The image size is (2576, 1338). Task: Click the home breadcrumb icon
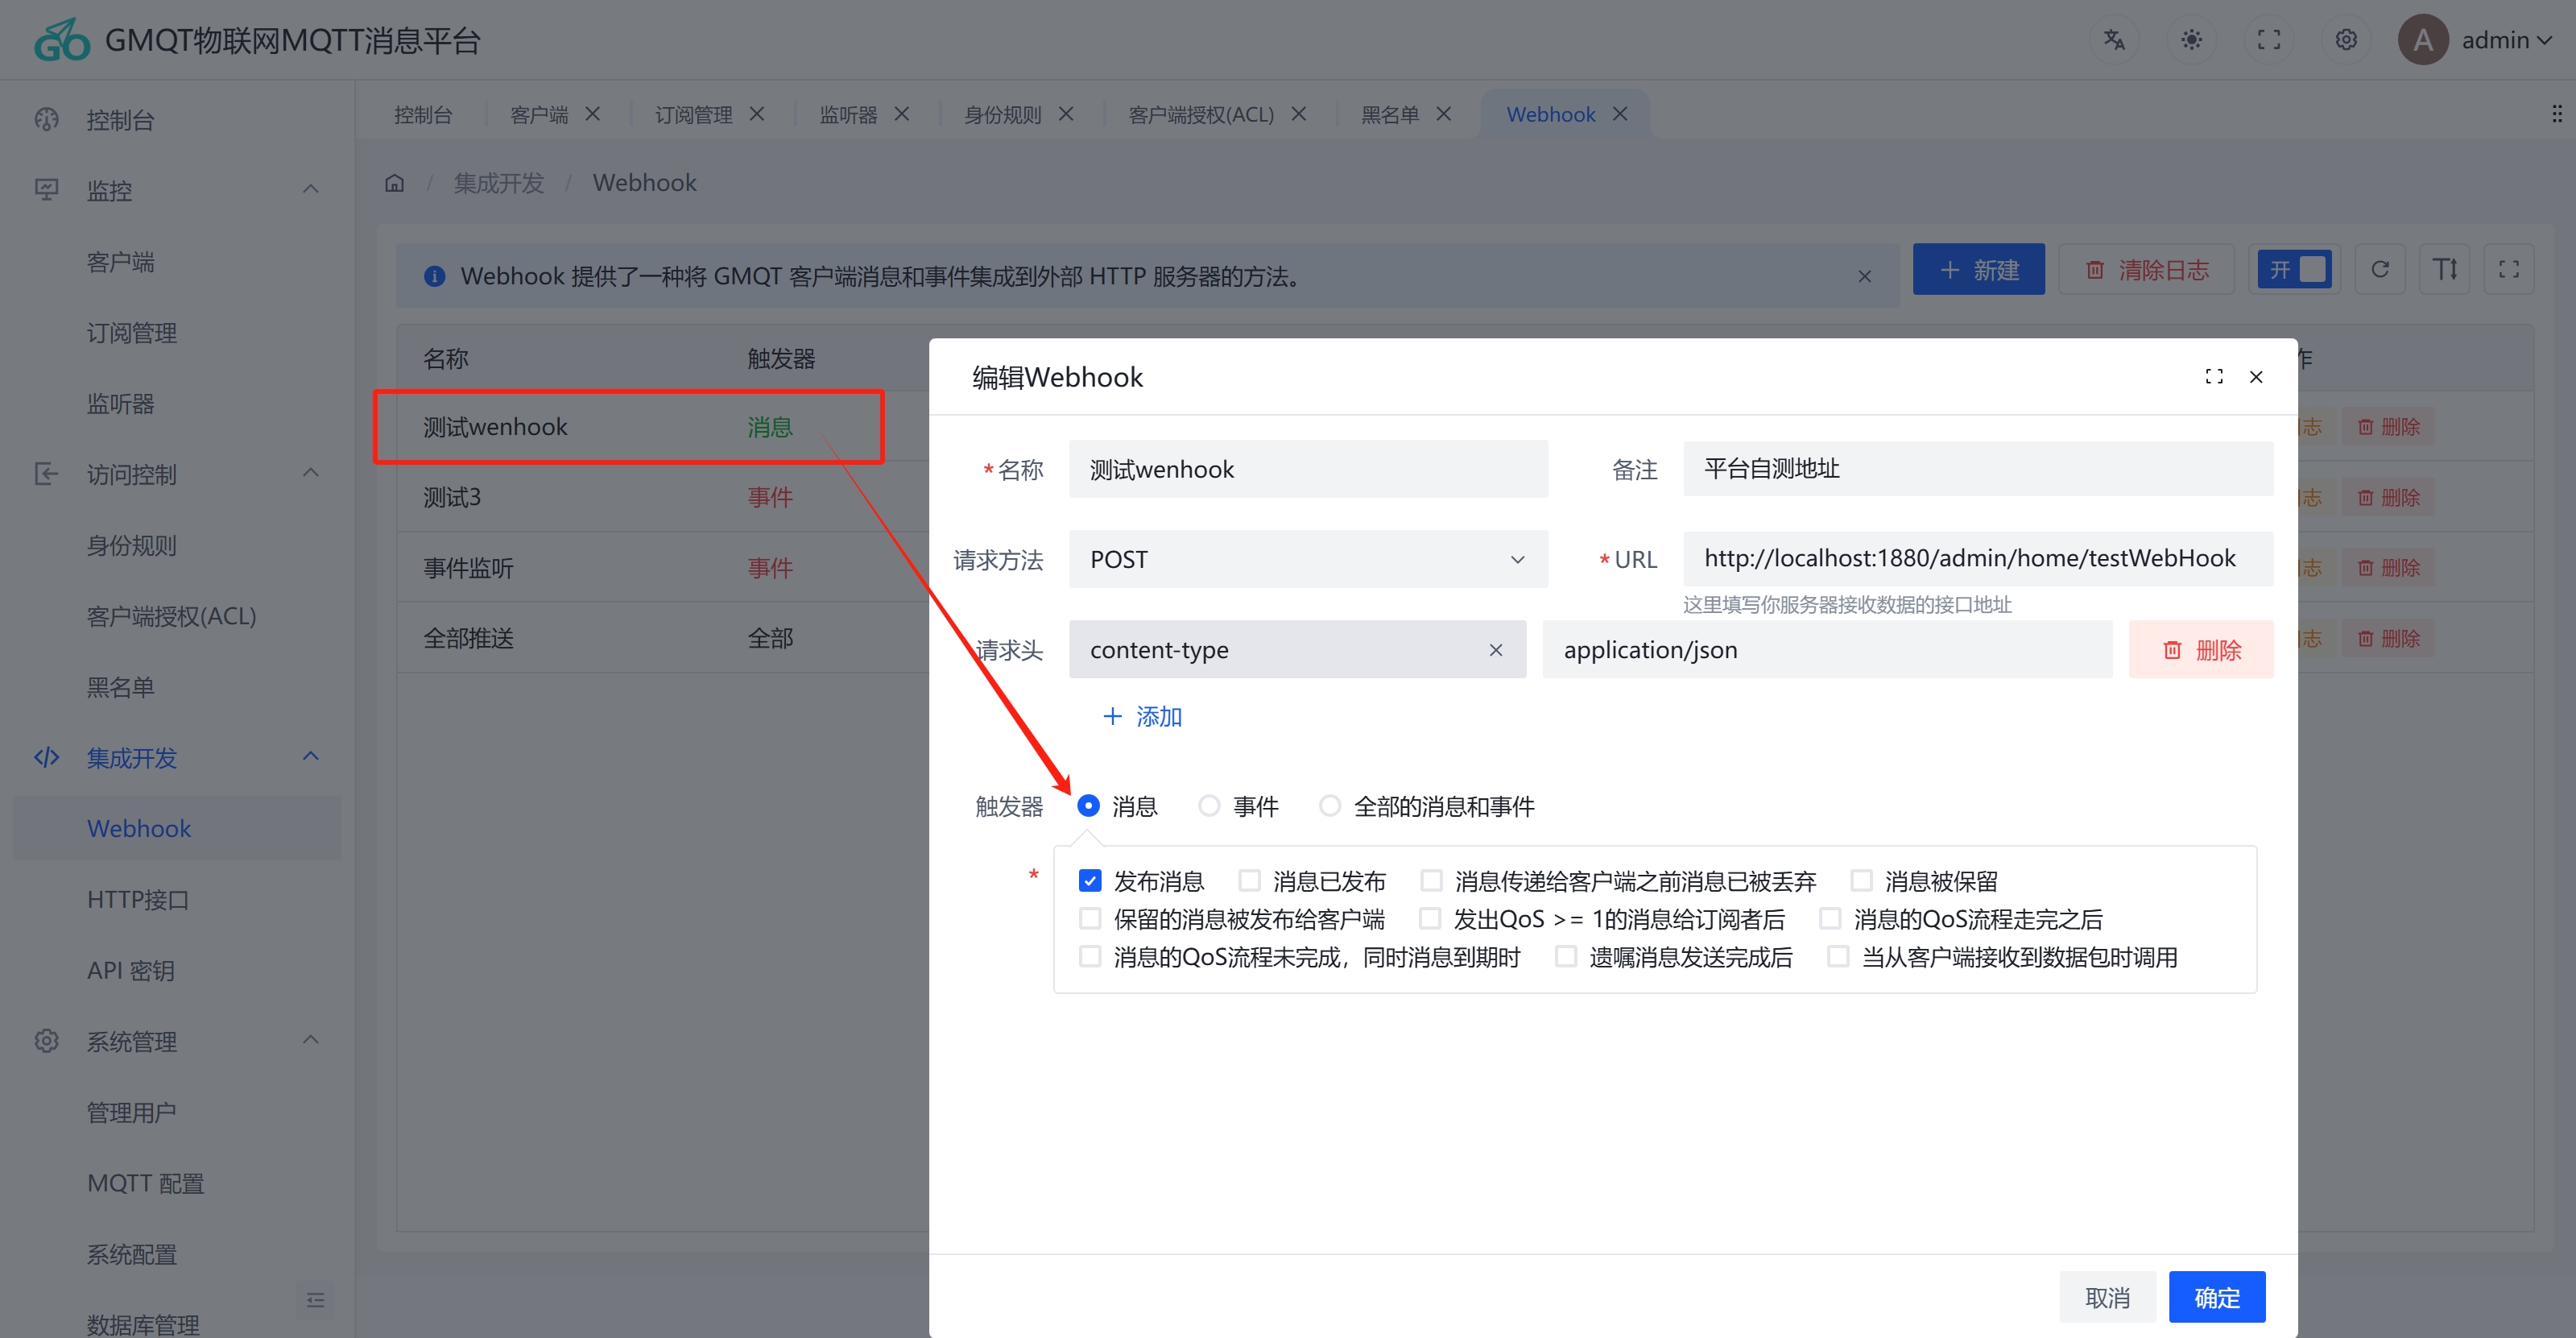(x=394, y=182)
